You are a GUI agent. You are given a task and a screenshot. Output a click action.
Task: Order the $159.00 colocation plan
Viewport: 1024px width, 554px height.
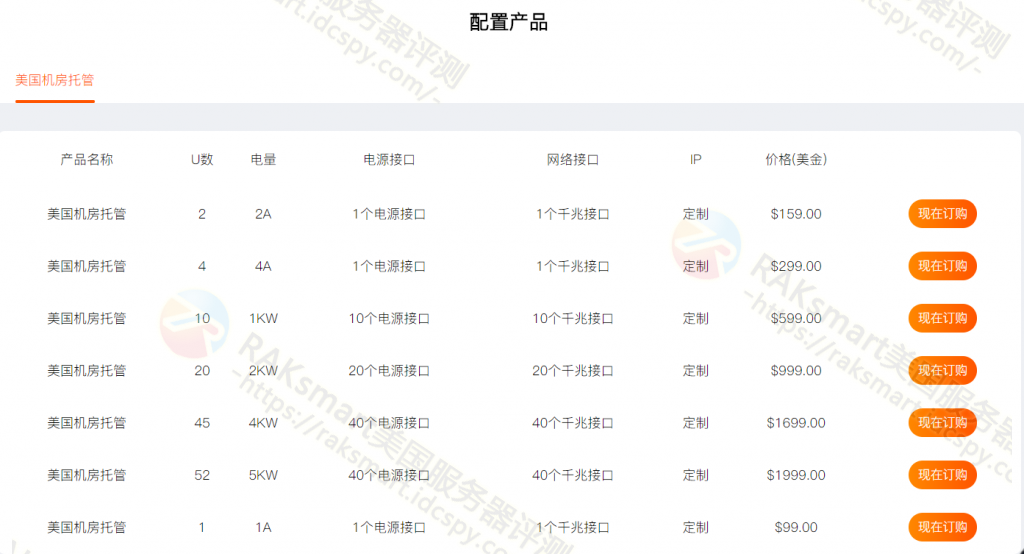(x=942, y=214)
